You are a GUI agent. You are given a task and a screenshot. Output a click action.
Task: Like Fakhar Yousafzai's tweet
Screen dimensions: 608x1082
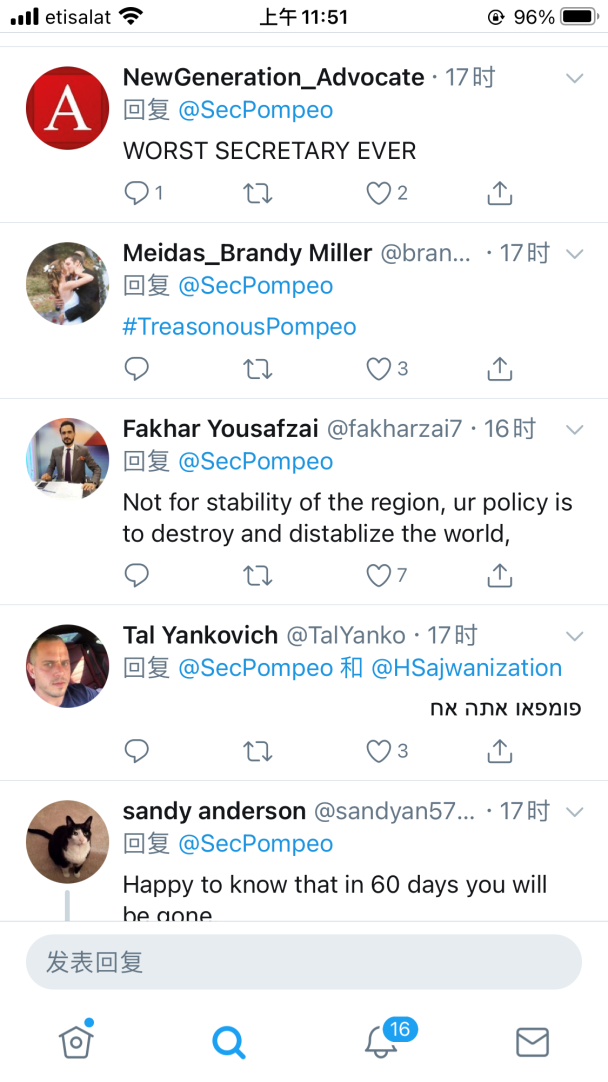tap(378, 575)
